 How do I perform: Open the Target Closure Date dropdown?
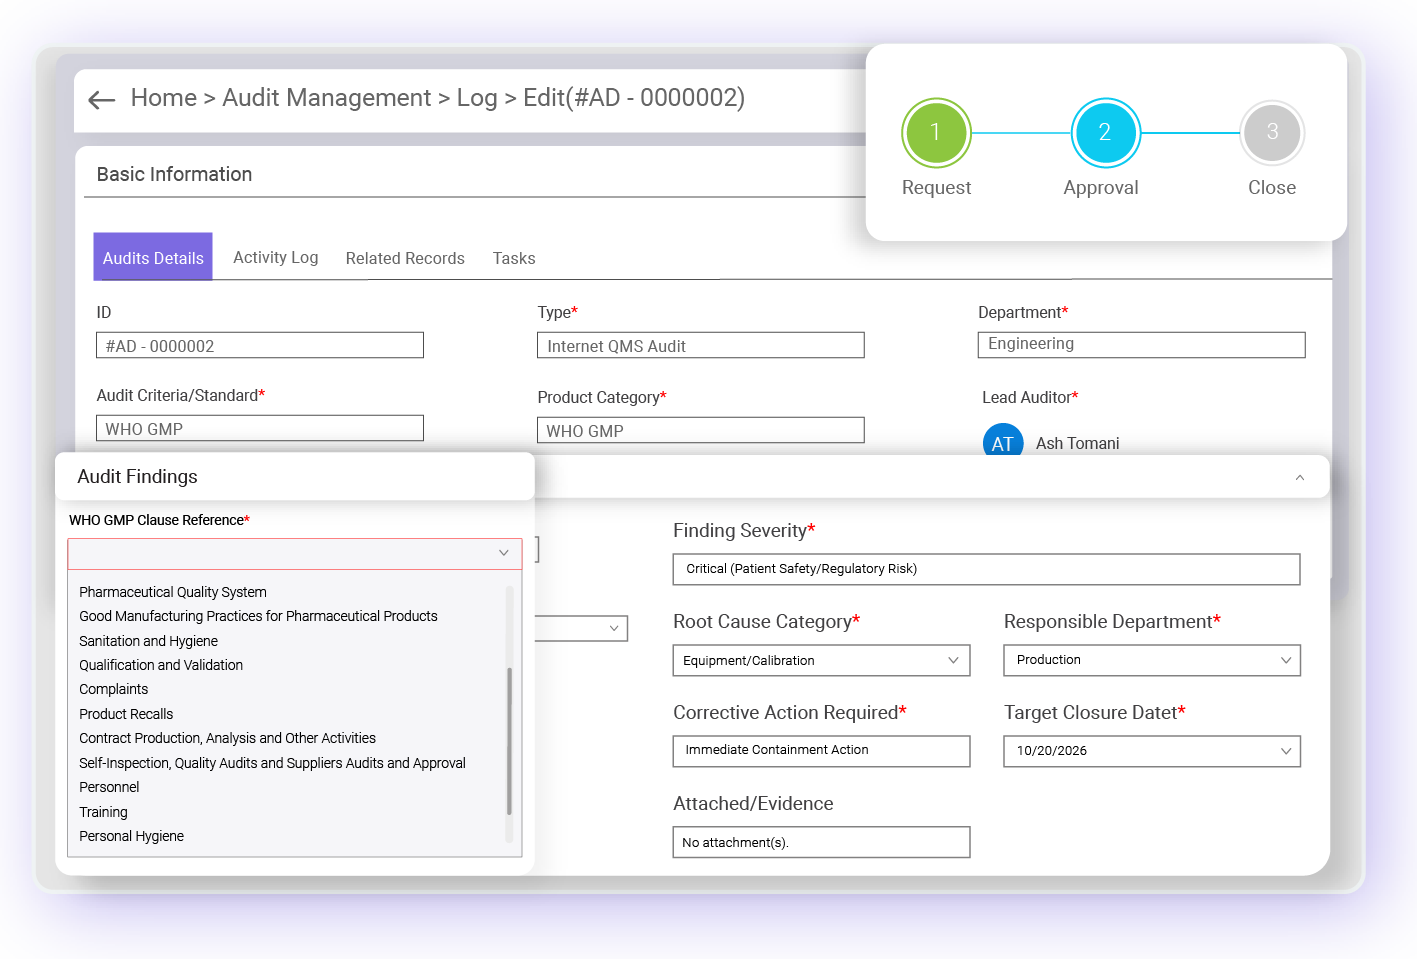click(1152, 751)
